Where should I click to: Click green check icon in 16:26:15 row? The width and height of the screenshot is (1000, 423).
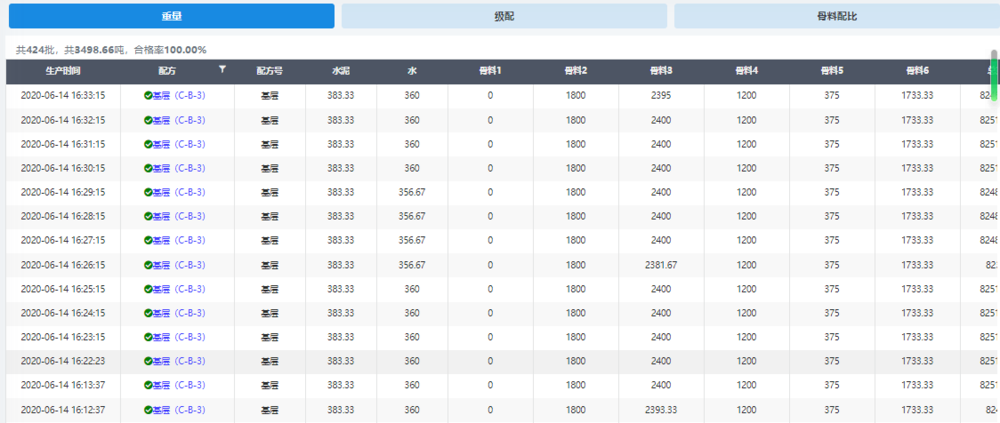click(x=148, y=265)
